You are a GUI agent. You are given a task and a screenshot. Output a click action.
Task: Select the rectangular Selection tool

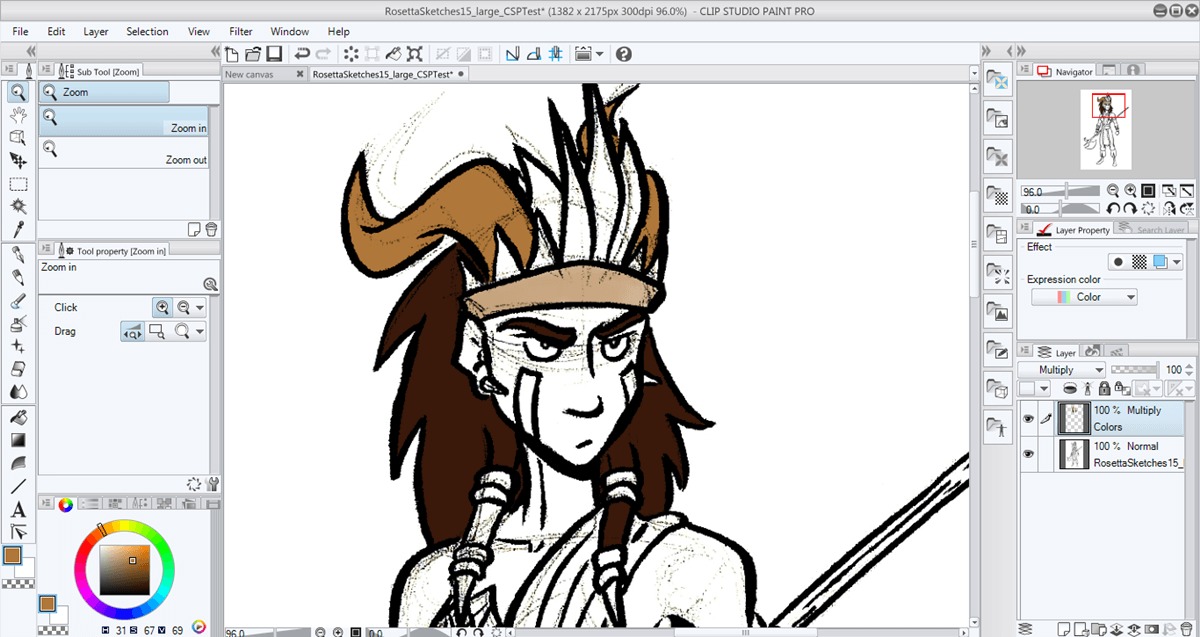pos(17,184)
